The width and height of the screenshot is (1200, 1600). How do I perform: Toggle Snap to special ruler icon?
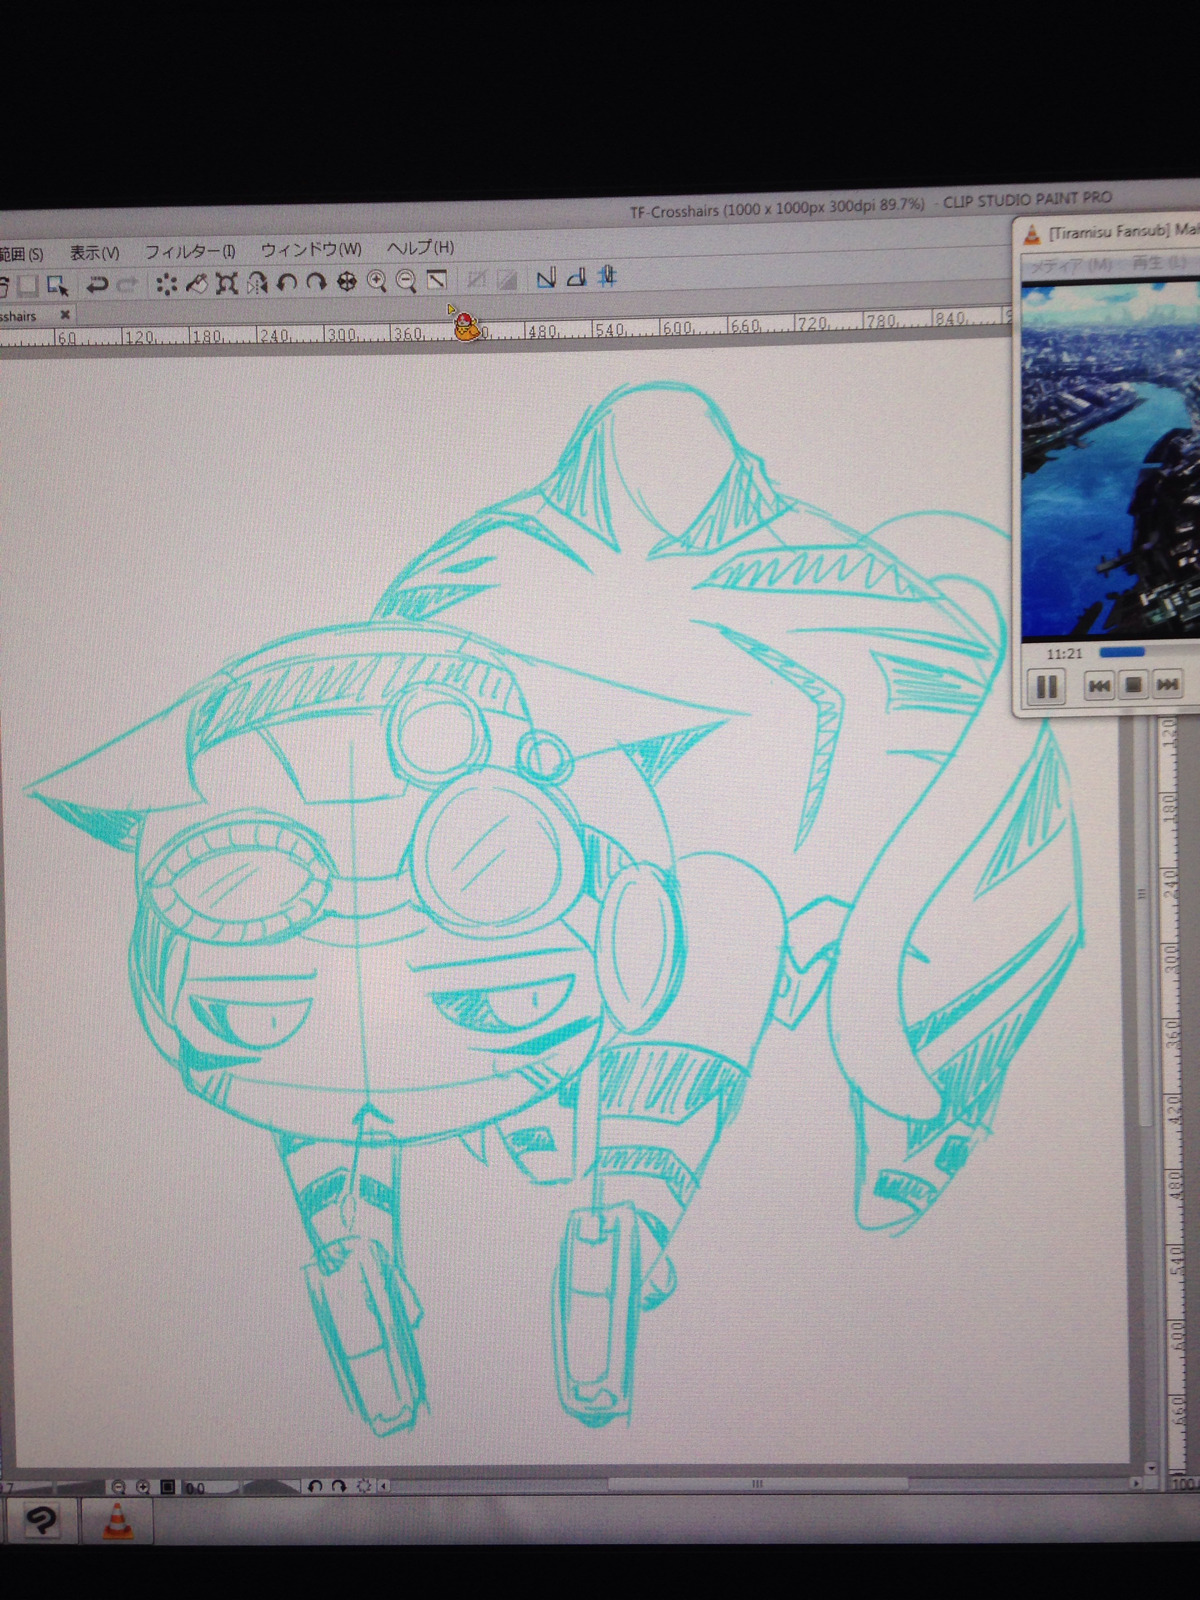(x=576, y=278)
